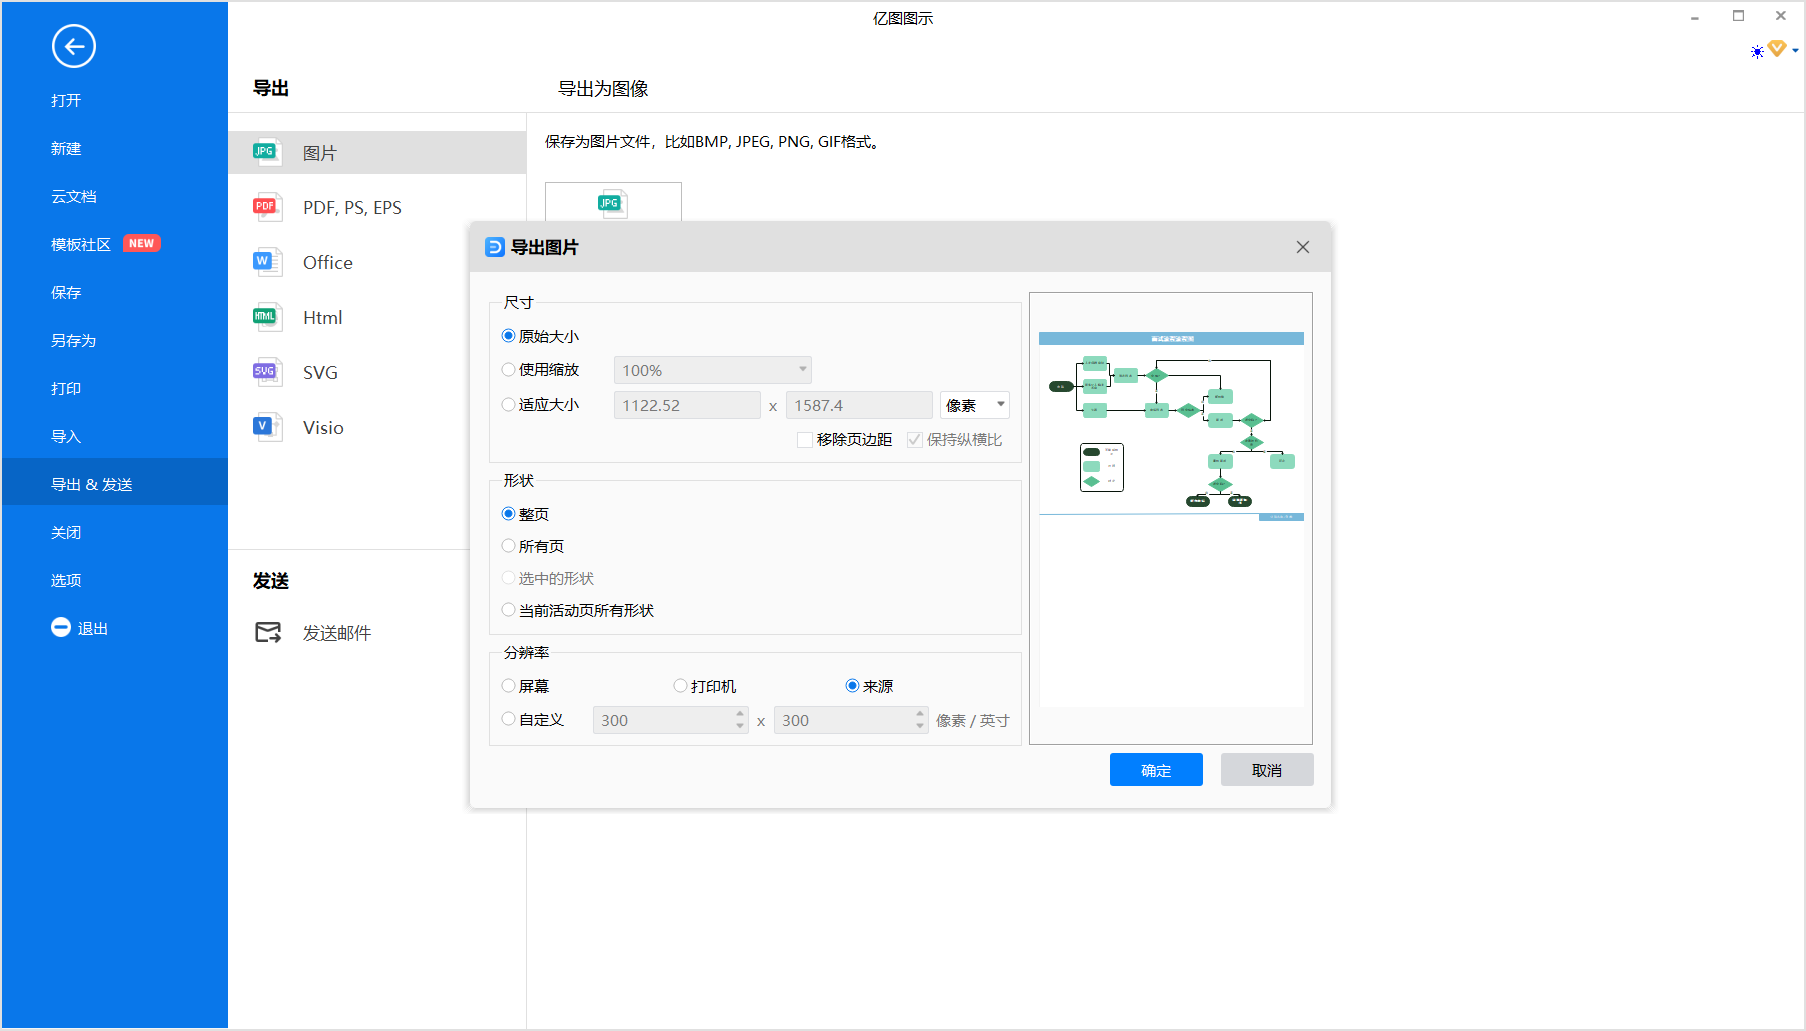1806x1031 pixels.
Task: Click the premium diamond icon
Action: pos(1777,48)
